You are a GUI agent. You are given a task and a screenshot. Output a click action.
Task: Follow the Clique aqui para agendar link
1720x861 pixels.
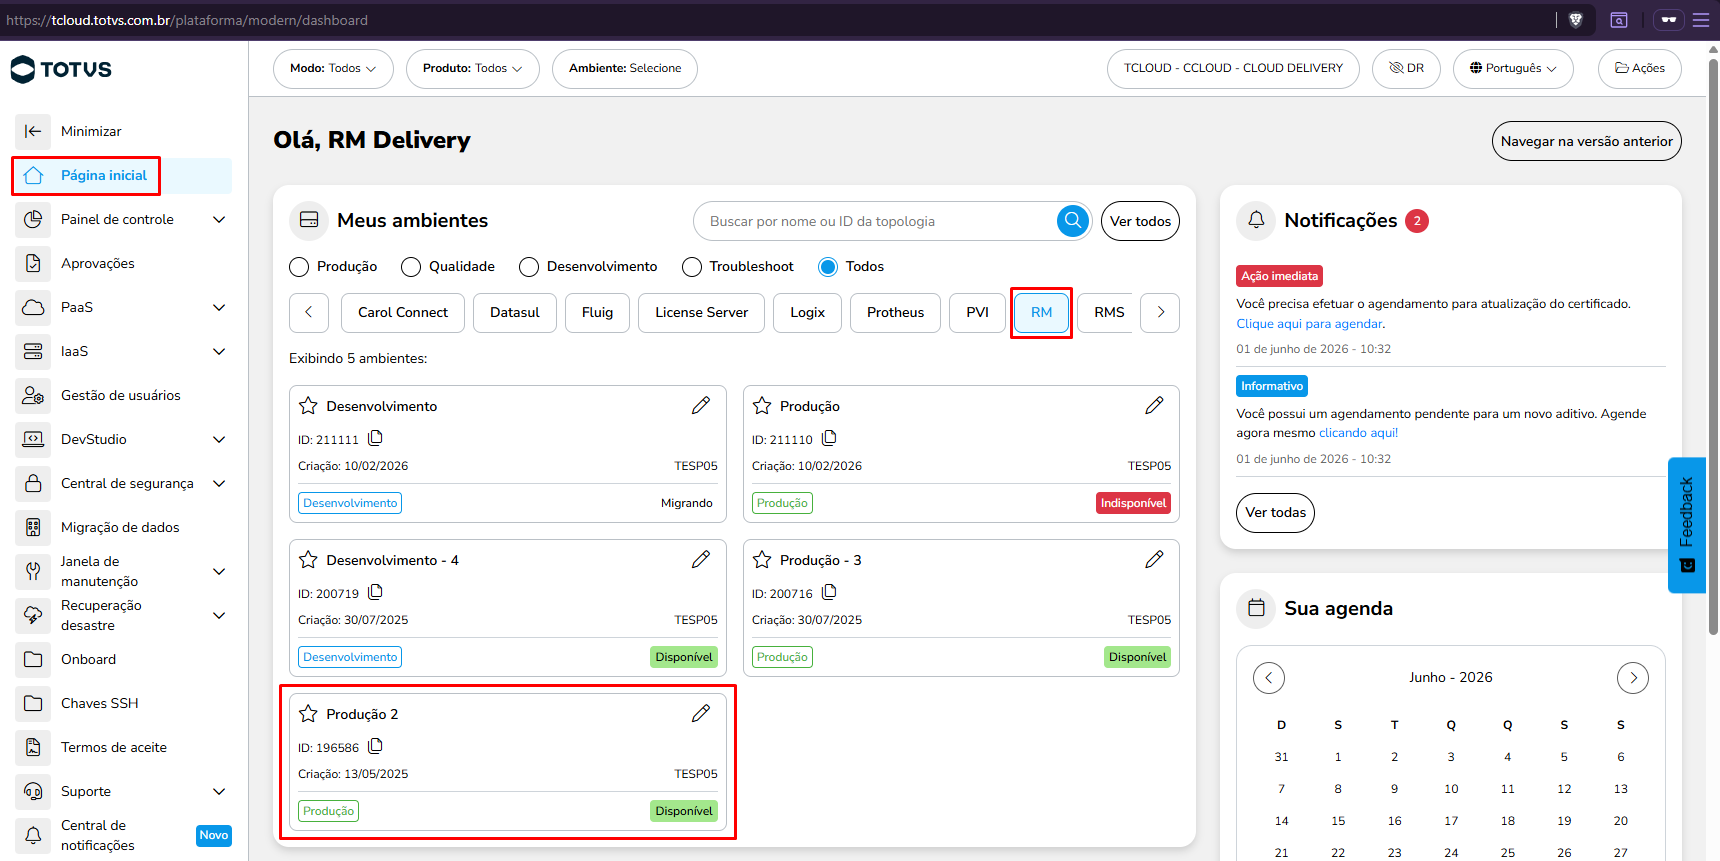point(1309,324)
